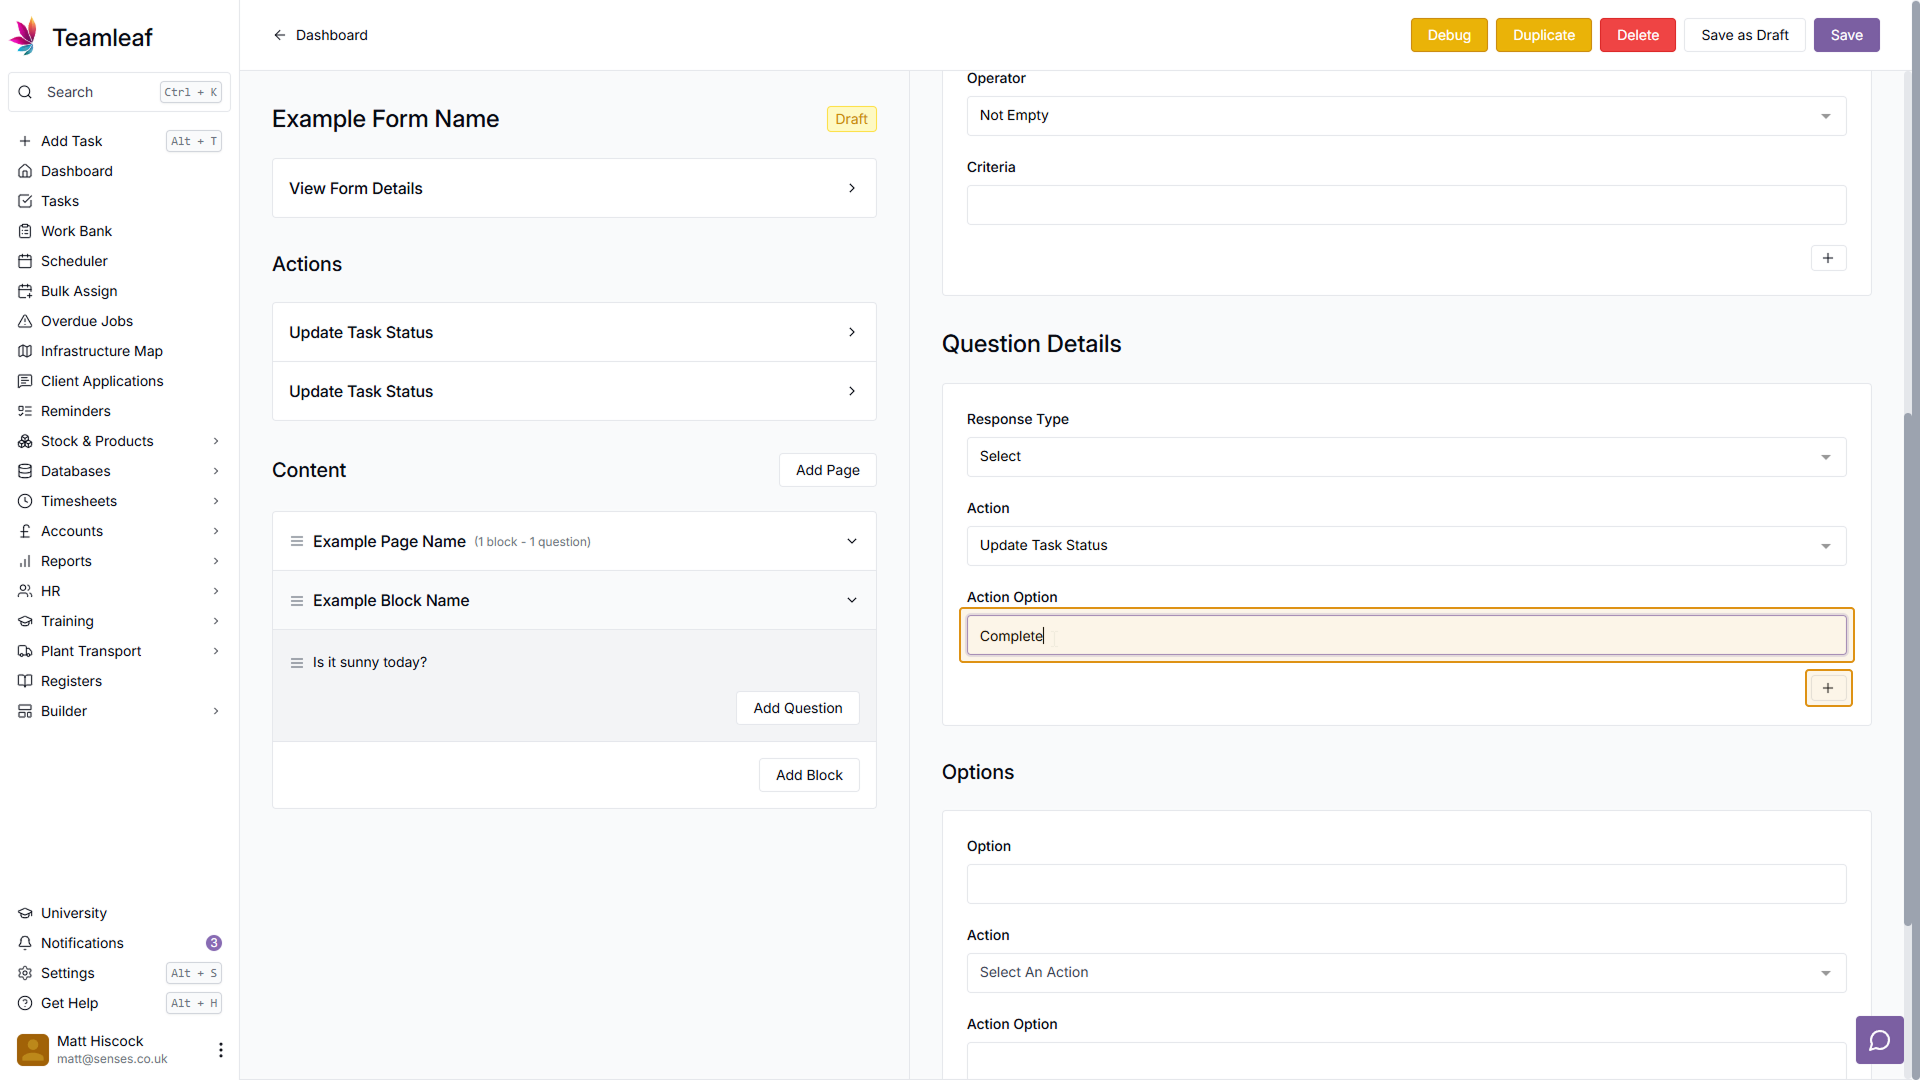The height and width of the screenshot is (1080, 1920).
Task: Collapse the Example Block Name section
Action: [x=851, y=600]
